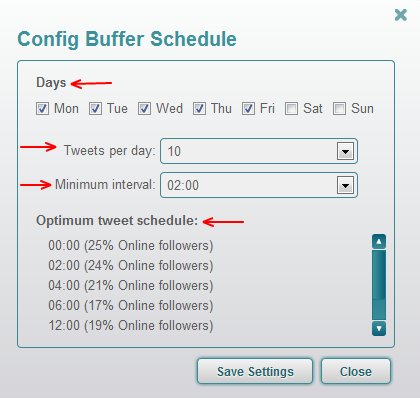Click the schedule list scrollbar thumb
Viewport: 420px width, 398px height.
pyautogui.click(x=379, y=275)
